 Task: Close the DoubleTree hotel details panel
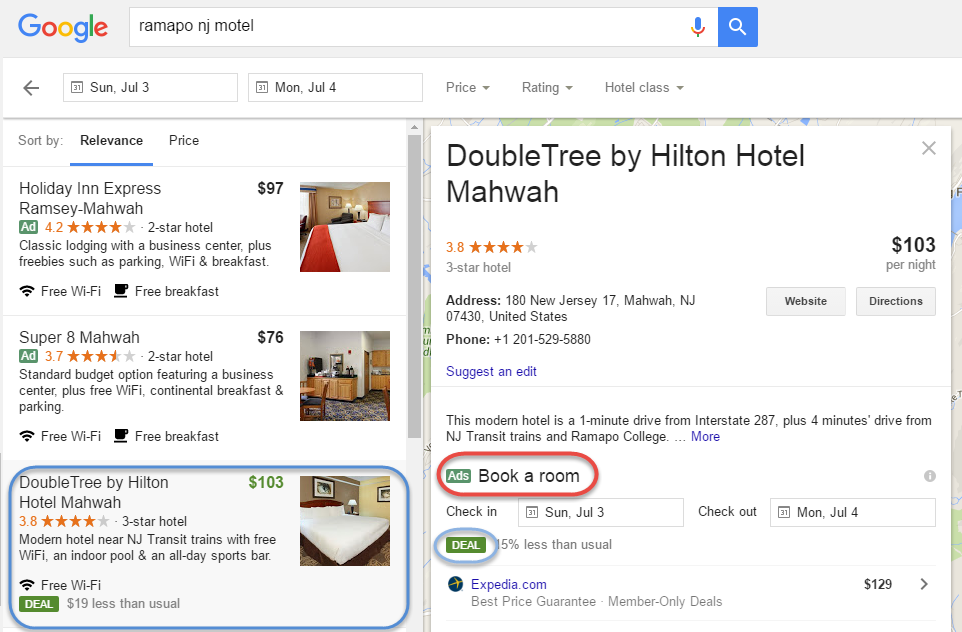click(929, 148)
